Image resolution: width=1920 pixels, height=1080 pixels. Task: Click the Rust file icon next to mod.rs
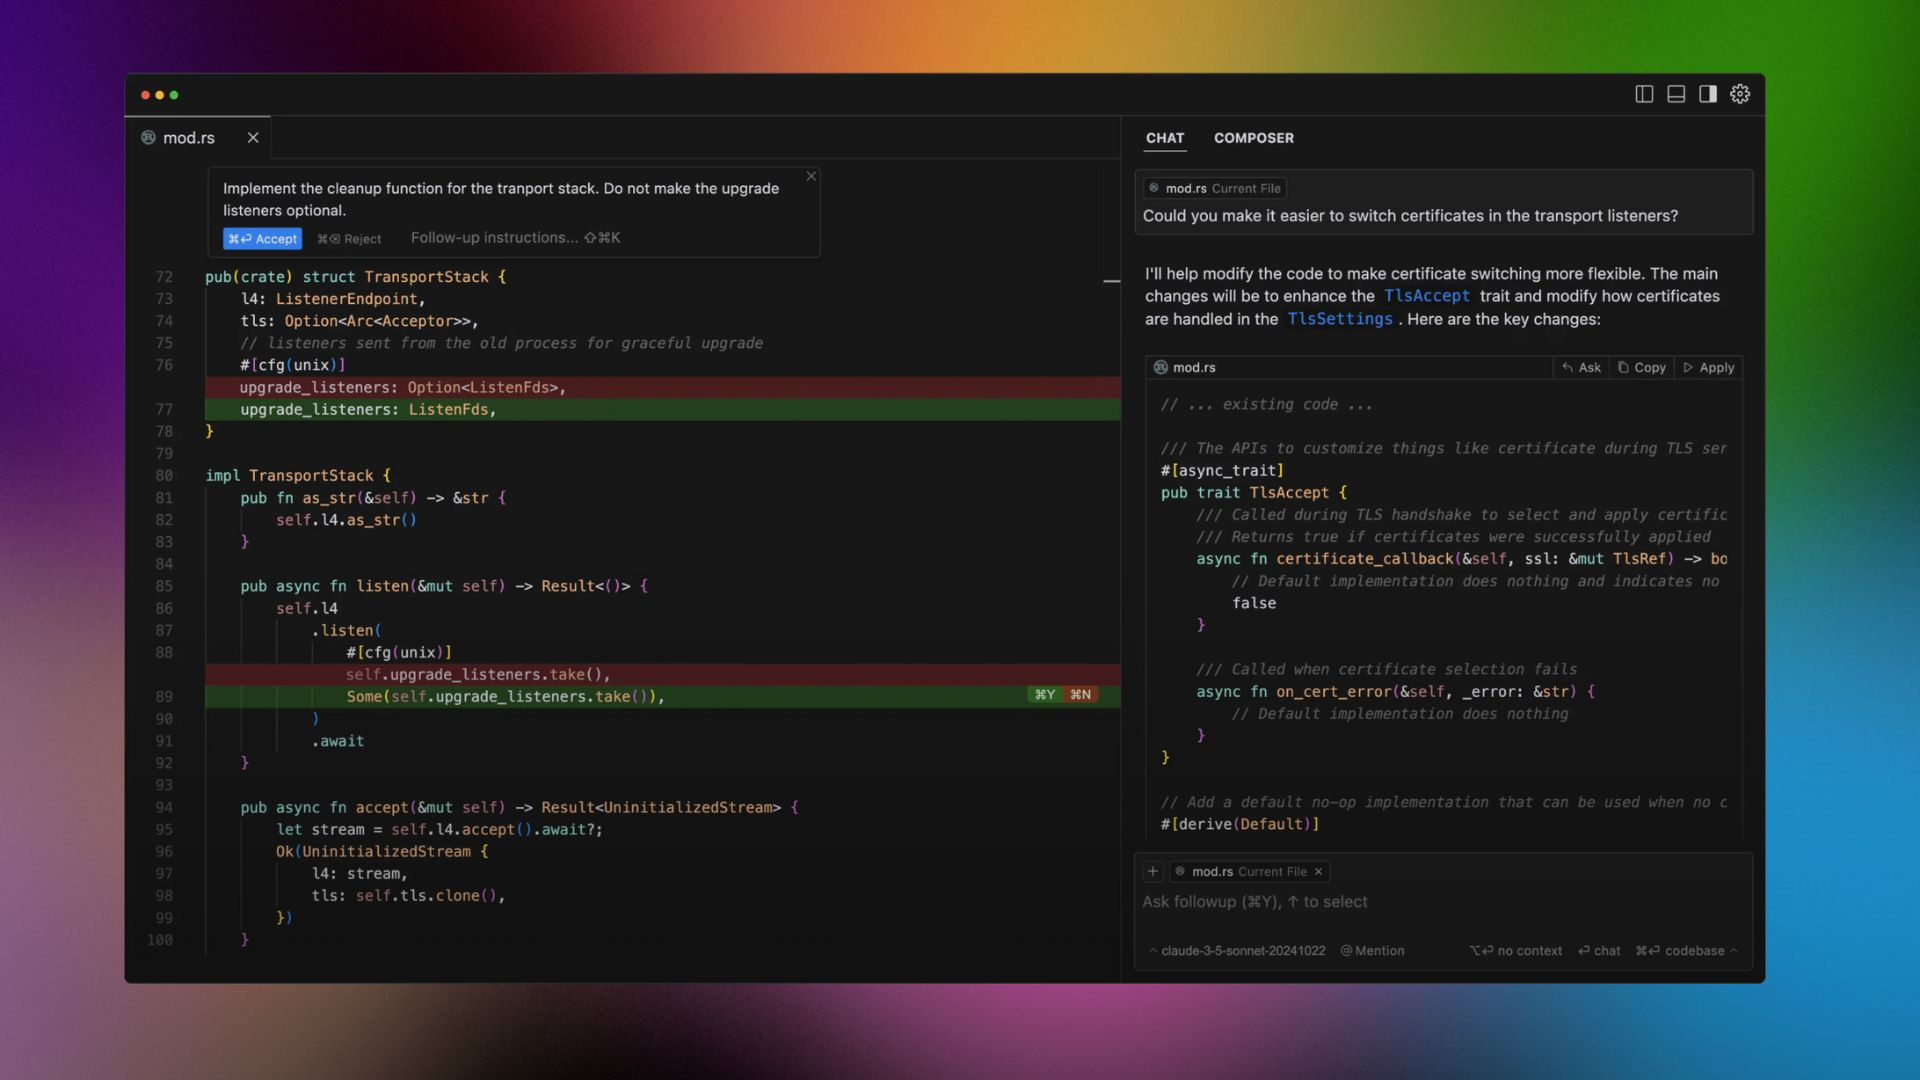pyautogui.click(x=149, y=138)
